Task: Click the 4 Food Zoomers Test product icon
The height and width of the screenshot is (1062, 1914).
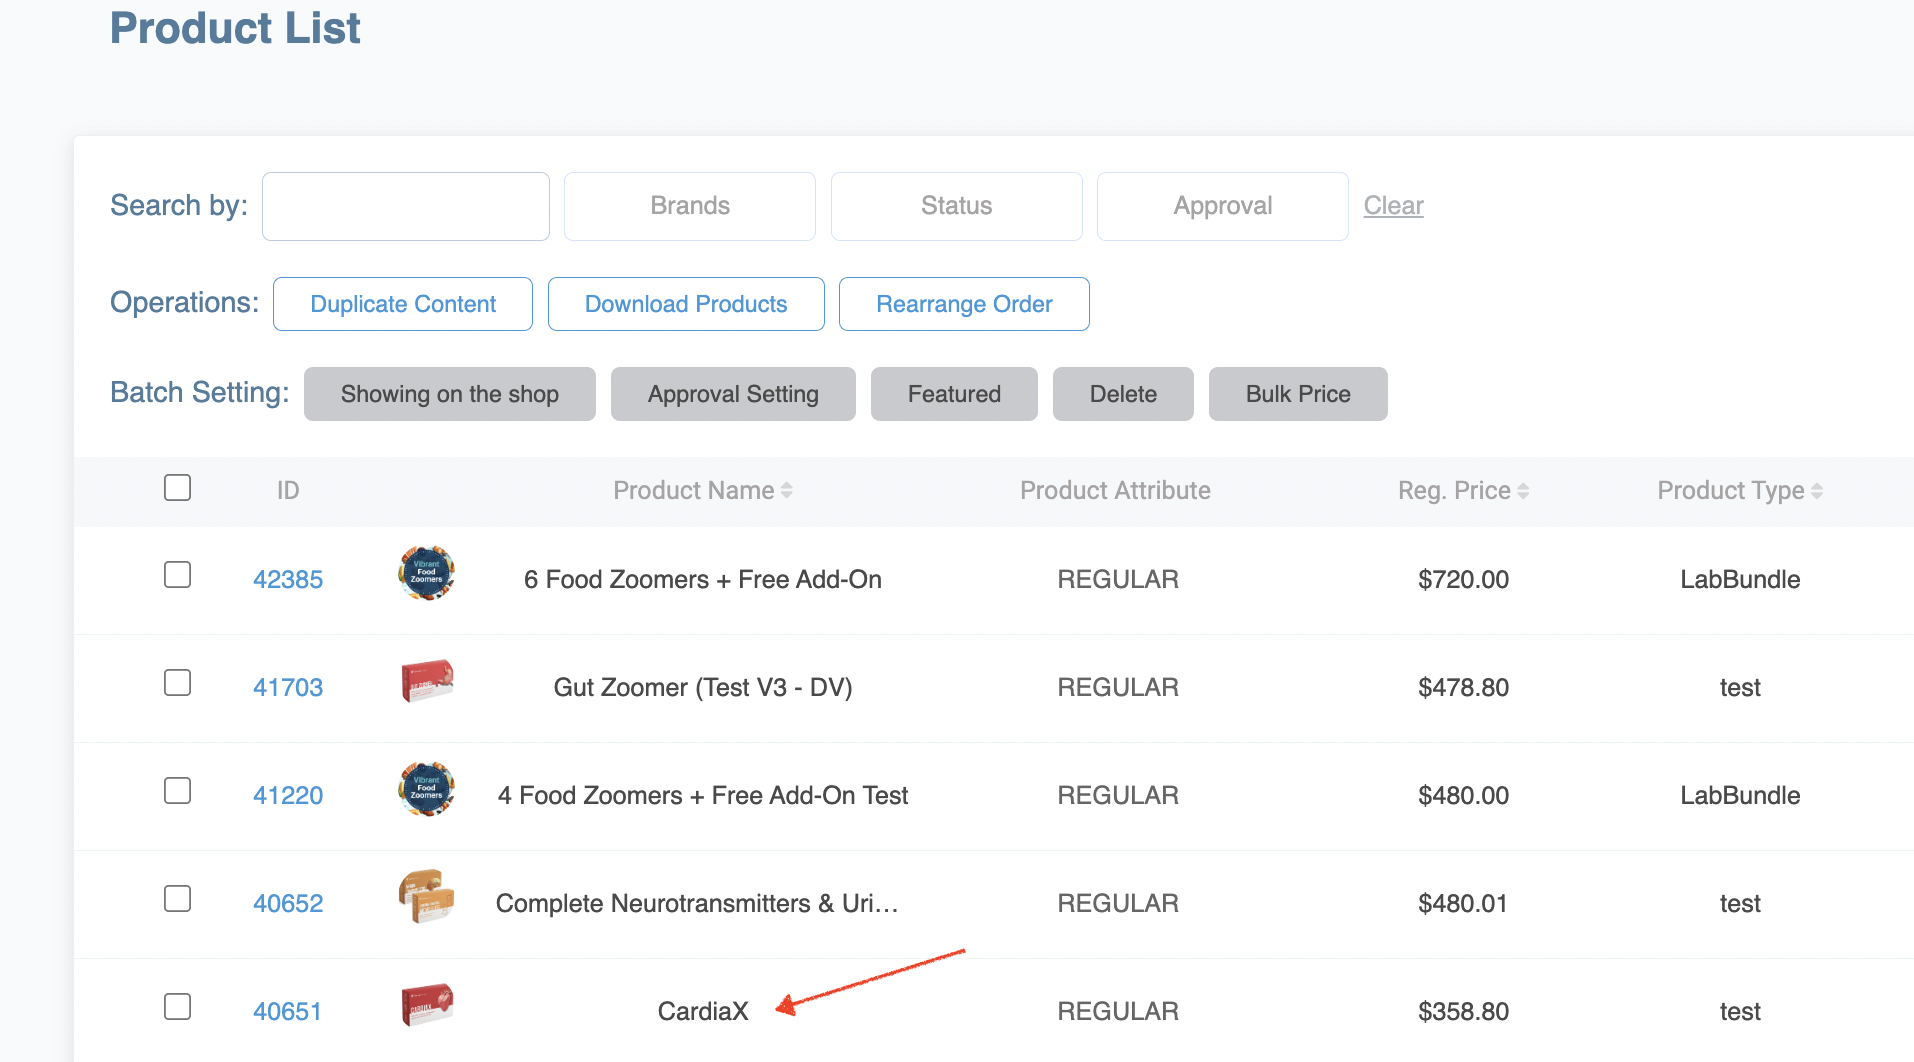Action: click(426, 790)
